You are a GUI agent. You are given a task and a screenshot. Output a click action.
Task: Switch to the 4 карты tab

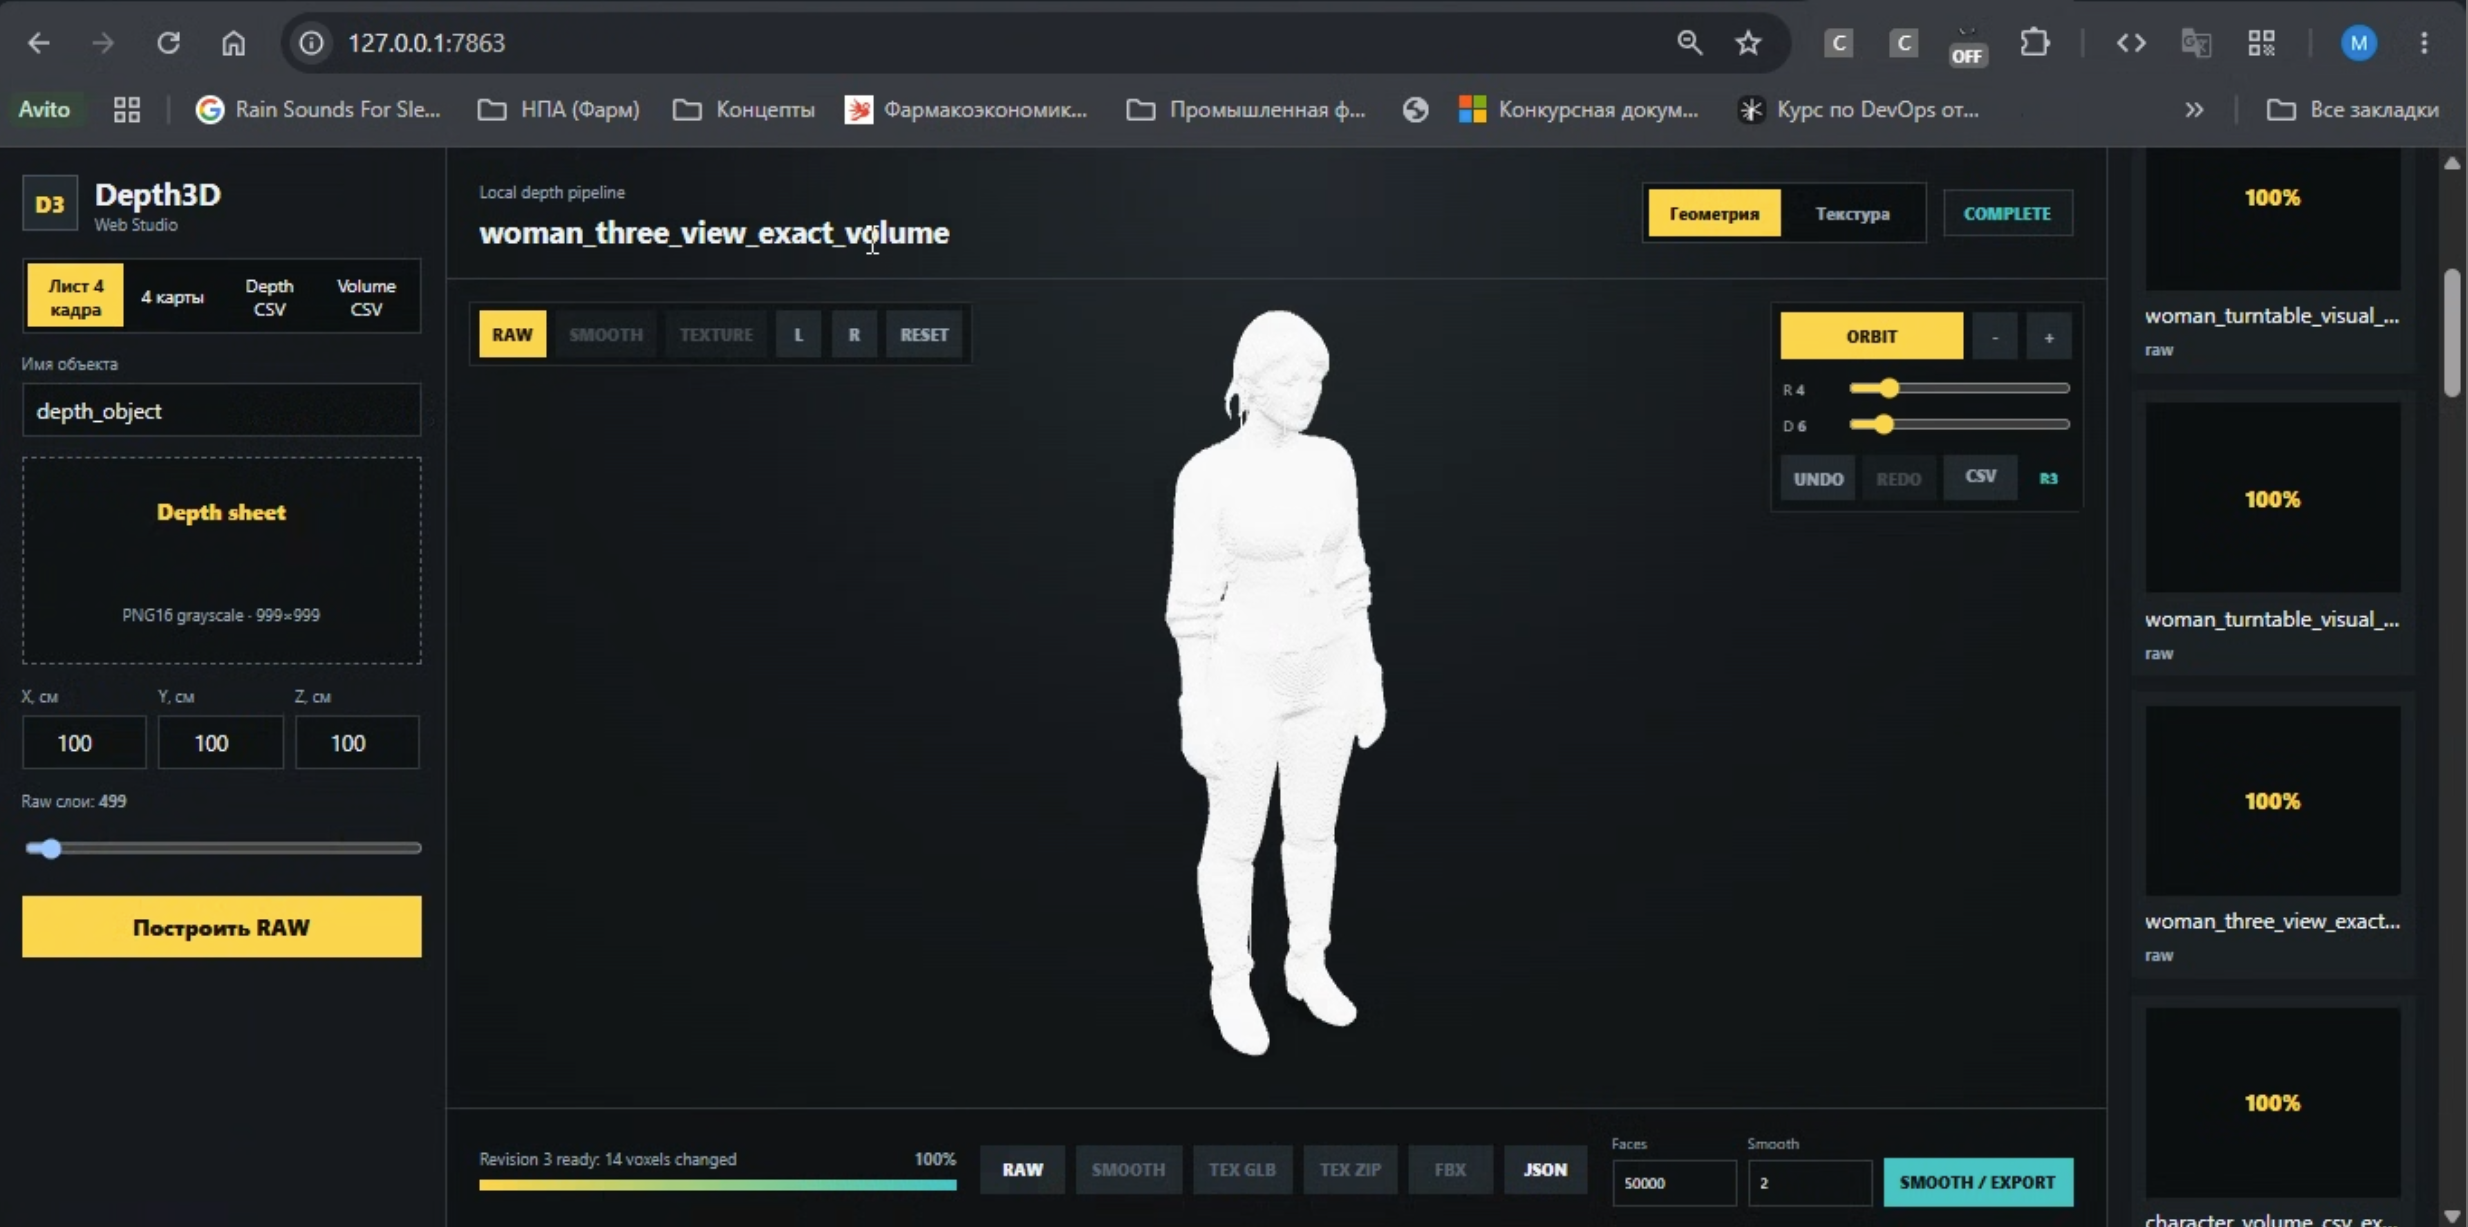[172, 297]
